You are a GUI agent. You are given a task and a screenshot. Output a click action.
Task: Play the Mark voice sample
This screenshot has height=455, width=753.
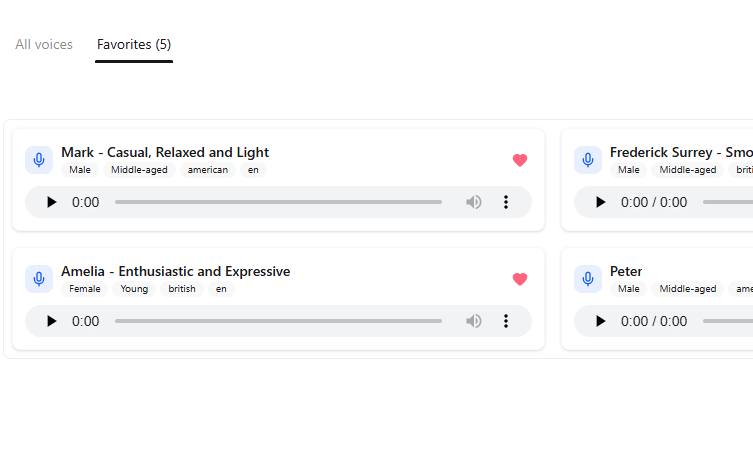point(51,202)
